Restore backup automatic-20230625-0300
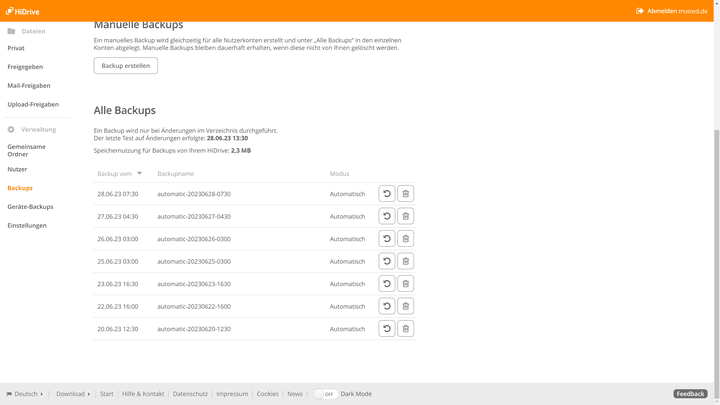Viewport: 720px width, 405px height. [387, 261]
